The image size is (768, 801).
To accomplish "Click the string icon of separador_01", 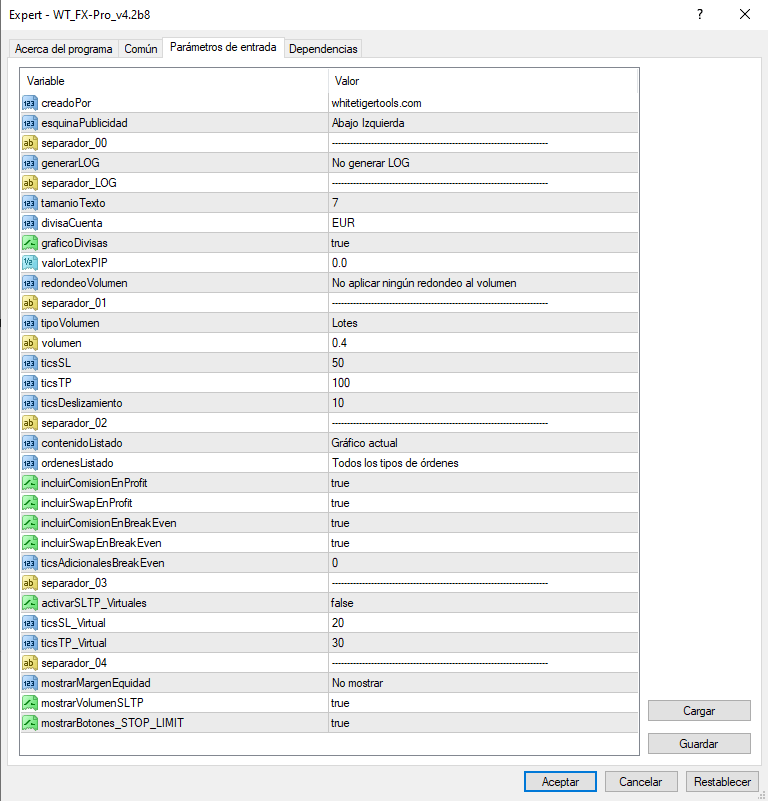I will 30,303.
